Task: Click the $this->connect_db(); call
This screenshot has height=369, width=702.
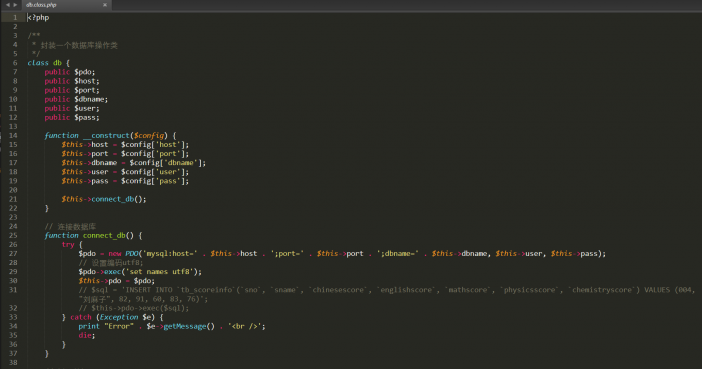Action: (x=103, y=199)
